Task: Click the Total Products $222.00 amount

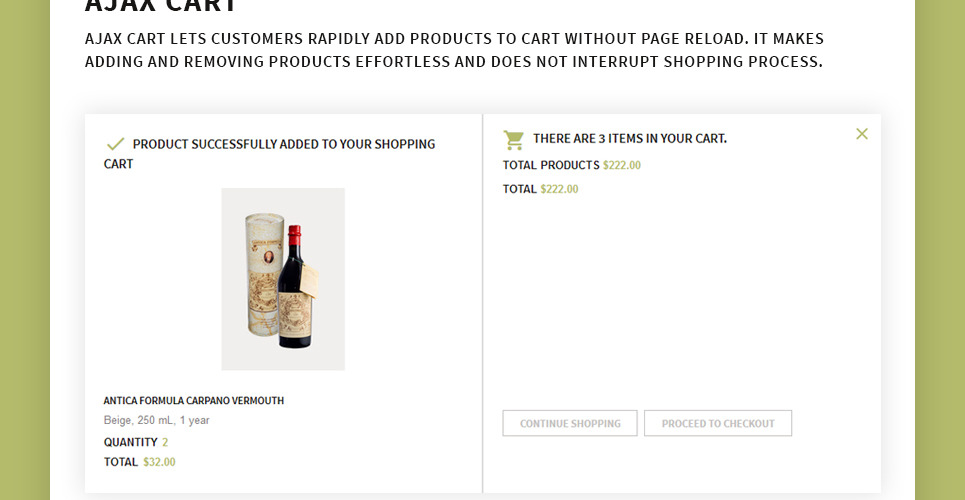Action: point(621,165)
